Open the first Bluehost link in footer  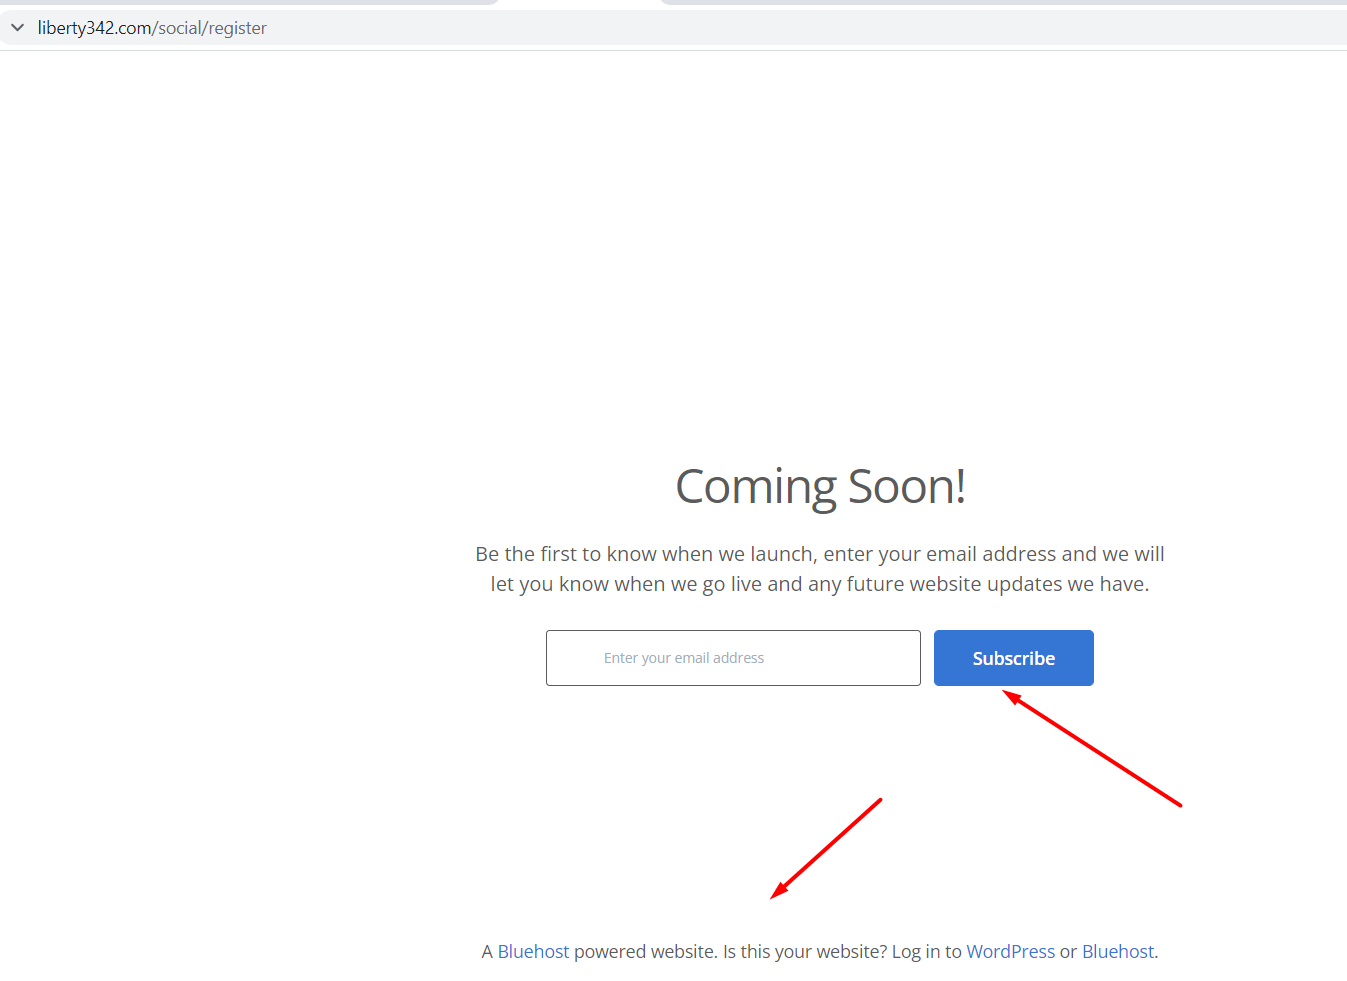pos(533,951)
